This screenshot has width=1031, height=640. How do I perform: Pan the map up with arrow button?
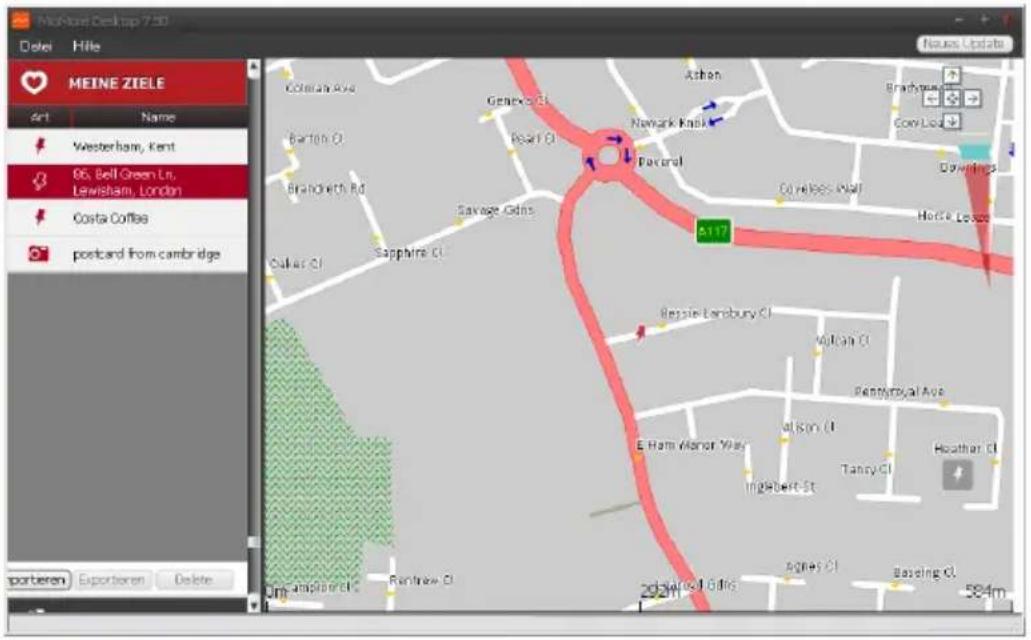click(951, 76)
